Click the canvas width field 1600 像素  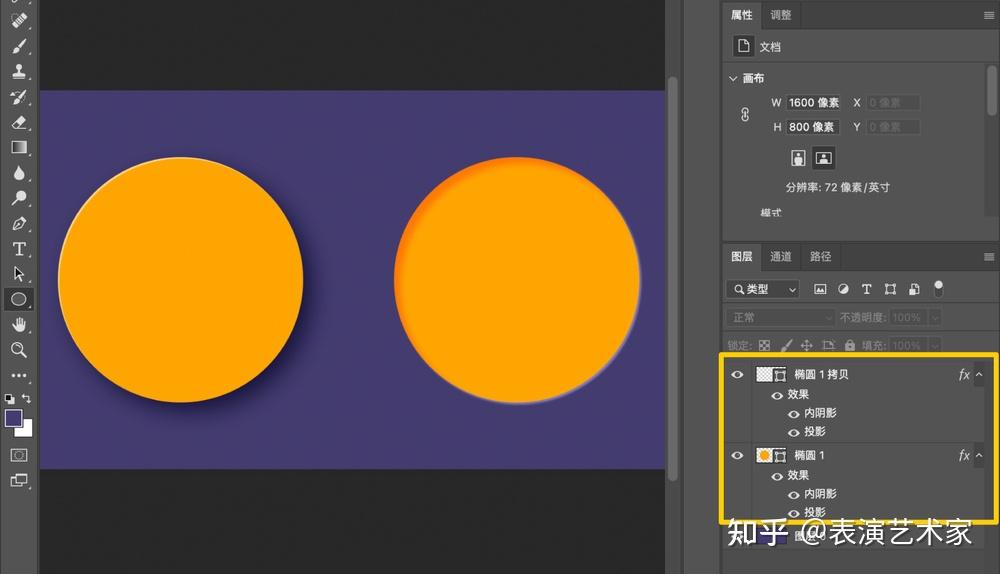click(x=813, y=103)
